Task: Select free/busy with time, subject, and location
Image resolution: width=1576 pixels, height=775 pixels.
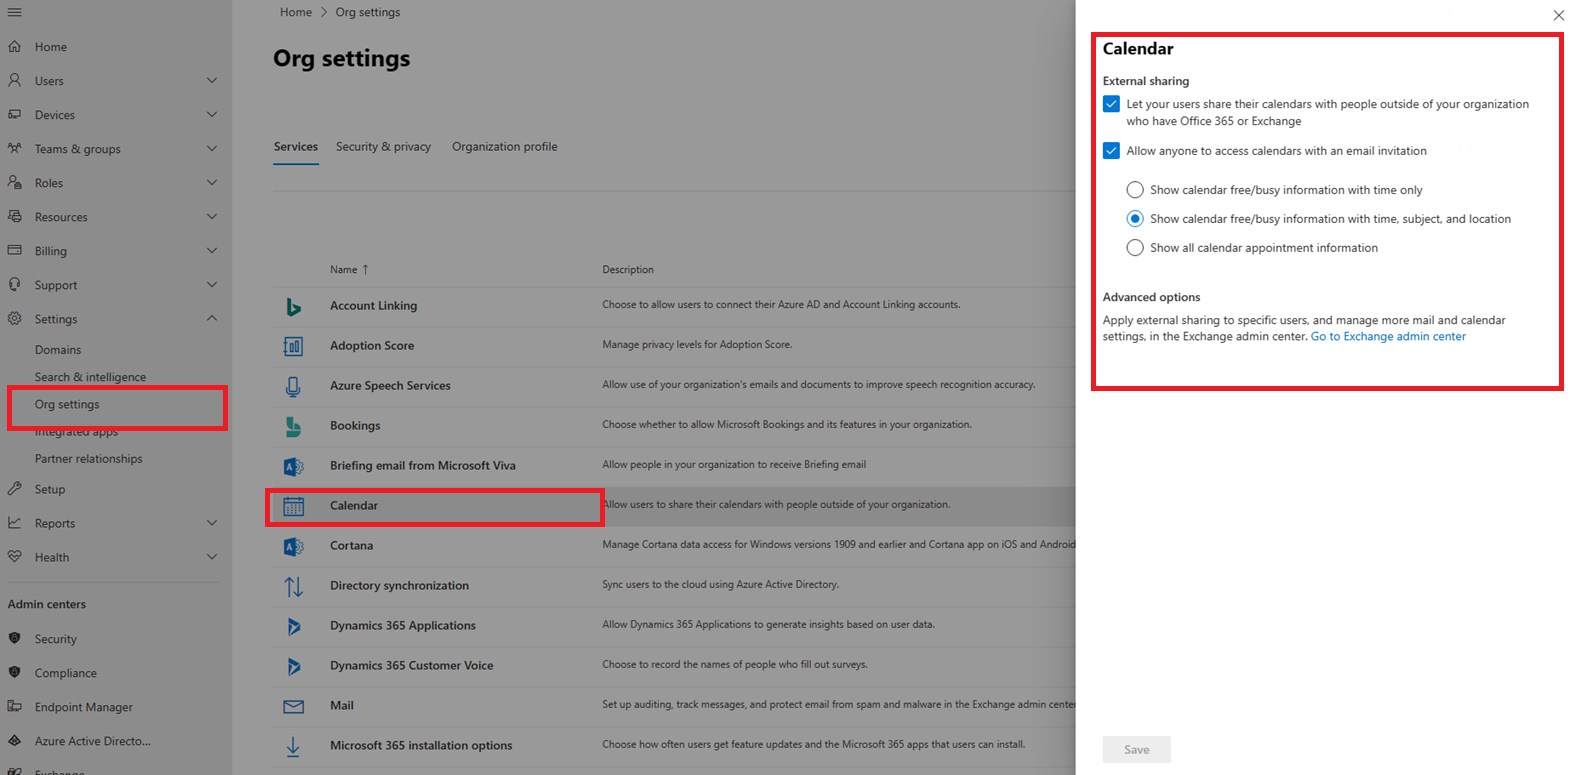Action: click(x=1135, y=219)
